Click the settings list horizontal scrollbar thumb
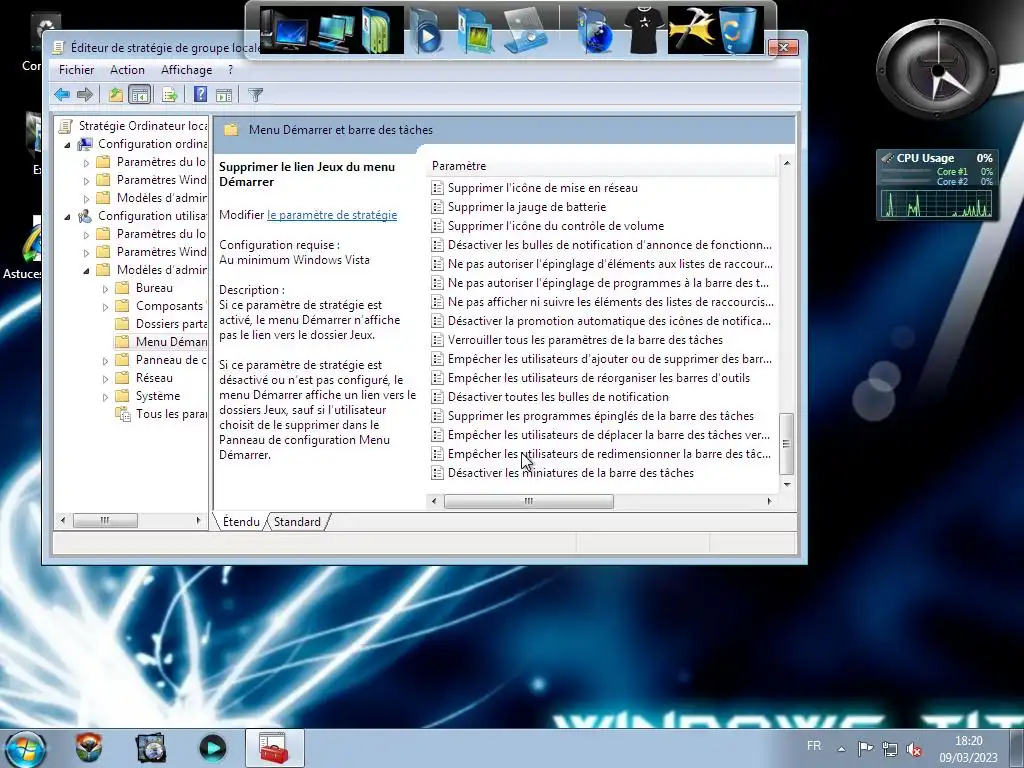The width and height of the screenshot is (1024, 768). pos(528,501)
